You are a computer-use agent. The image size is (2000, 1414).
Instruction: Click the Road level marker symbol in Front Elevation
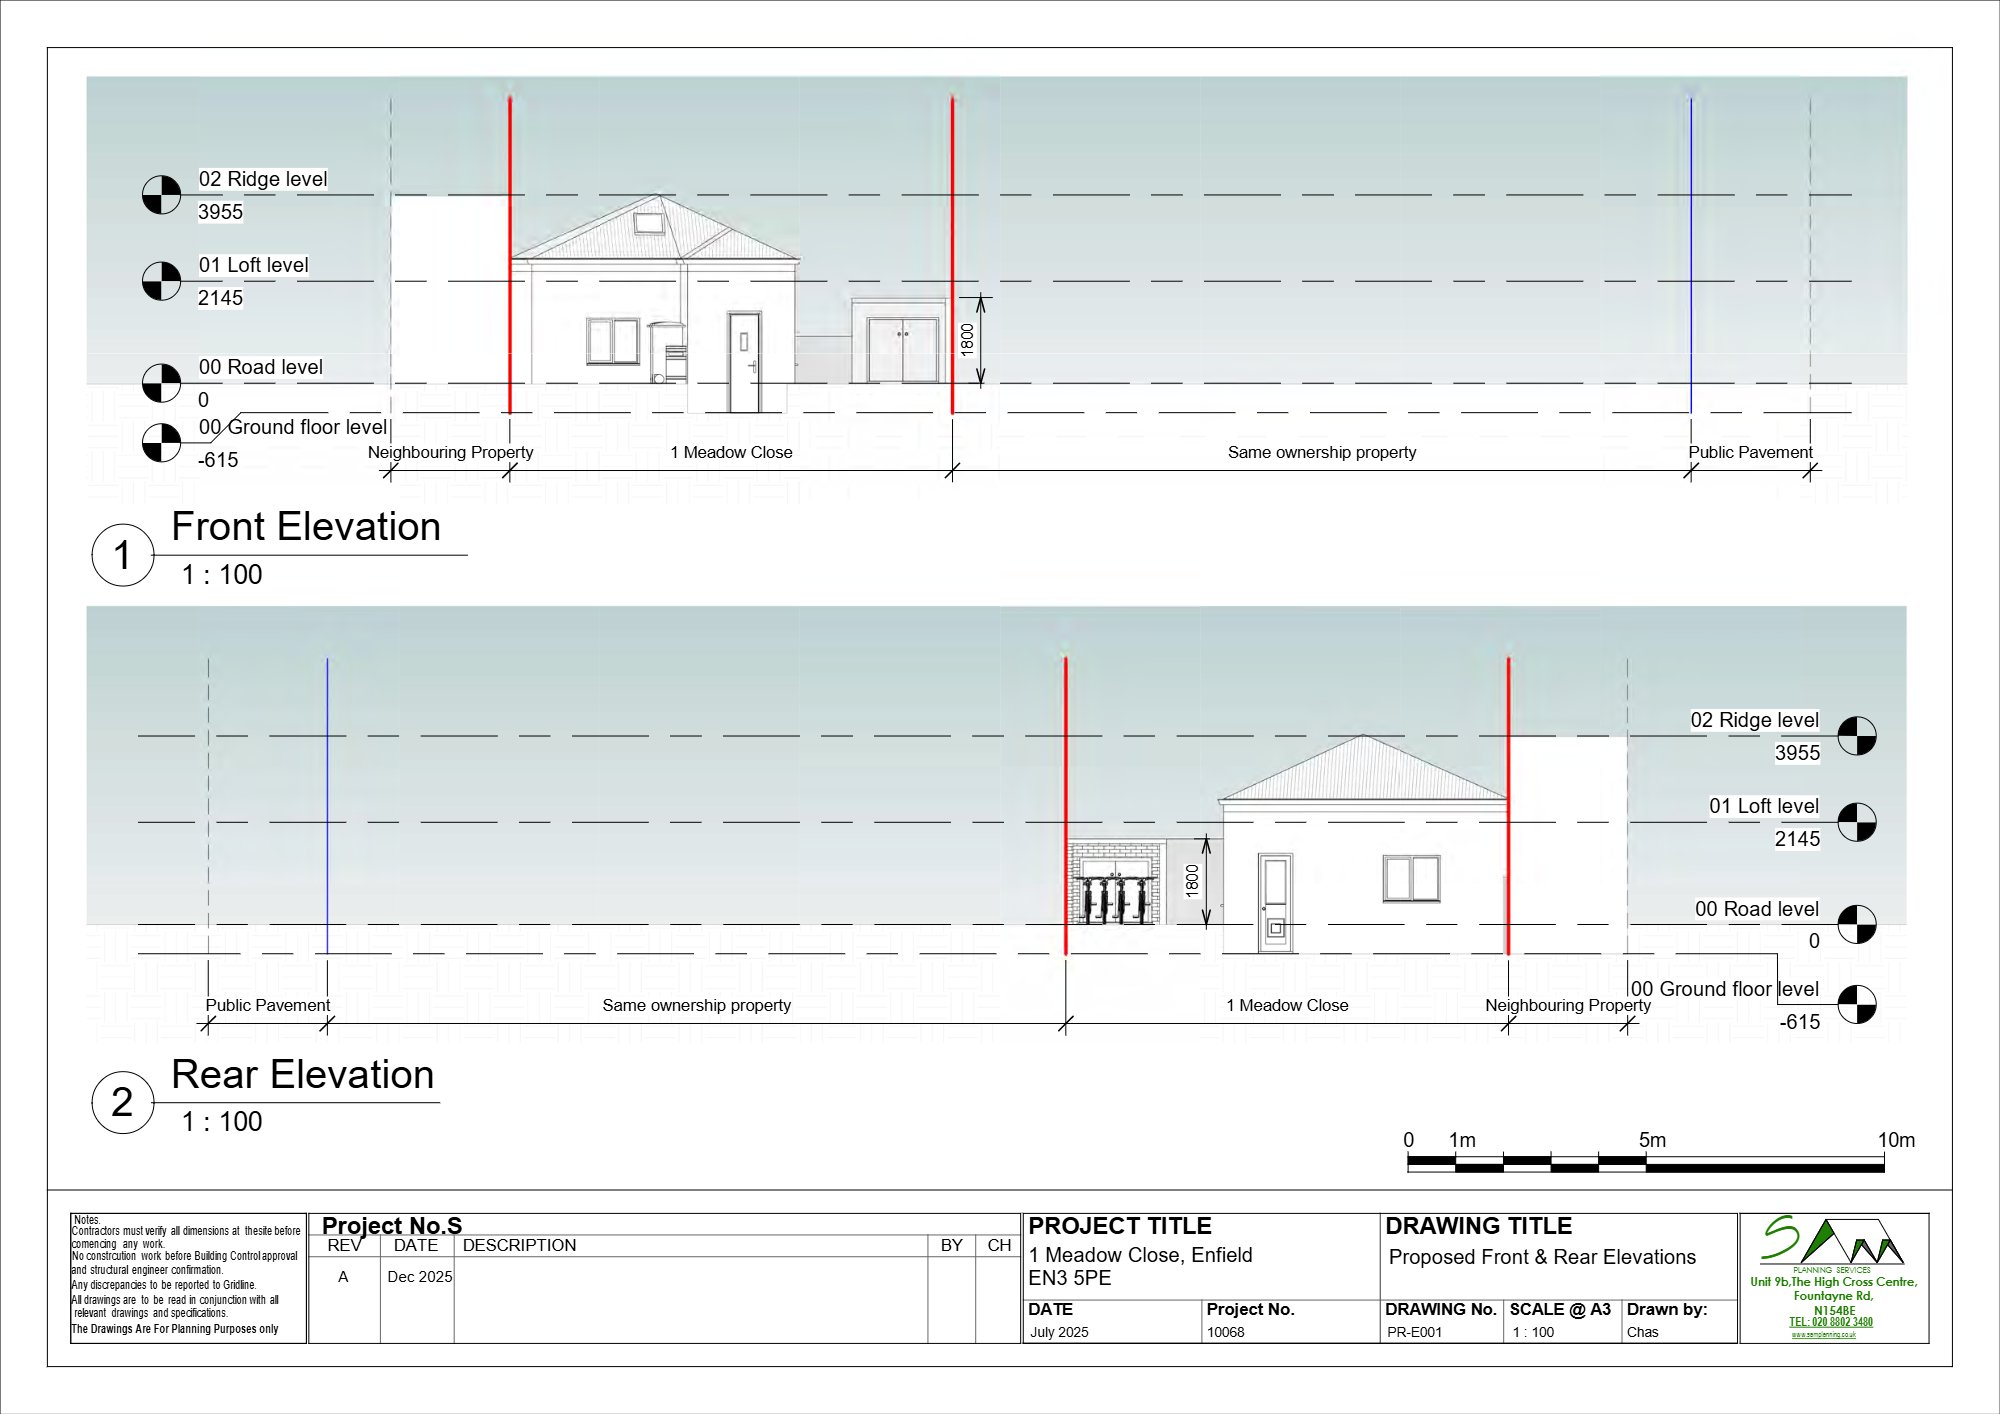[x=161, y=383]
